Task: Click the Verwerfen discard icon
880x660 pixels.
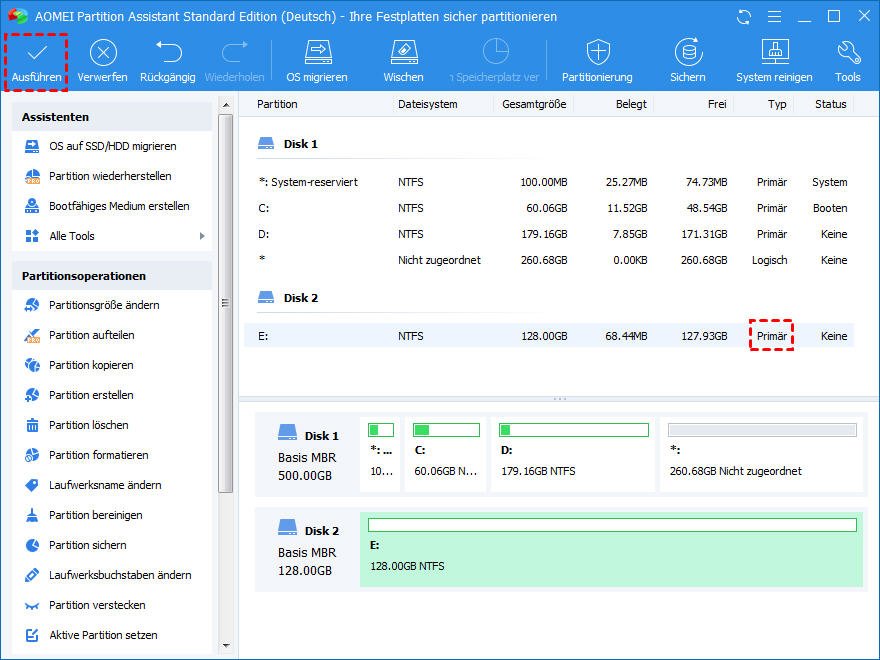Action: [x=103, y=53]
